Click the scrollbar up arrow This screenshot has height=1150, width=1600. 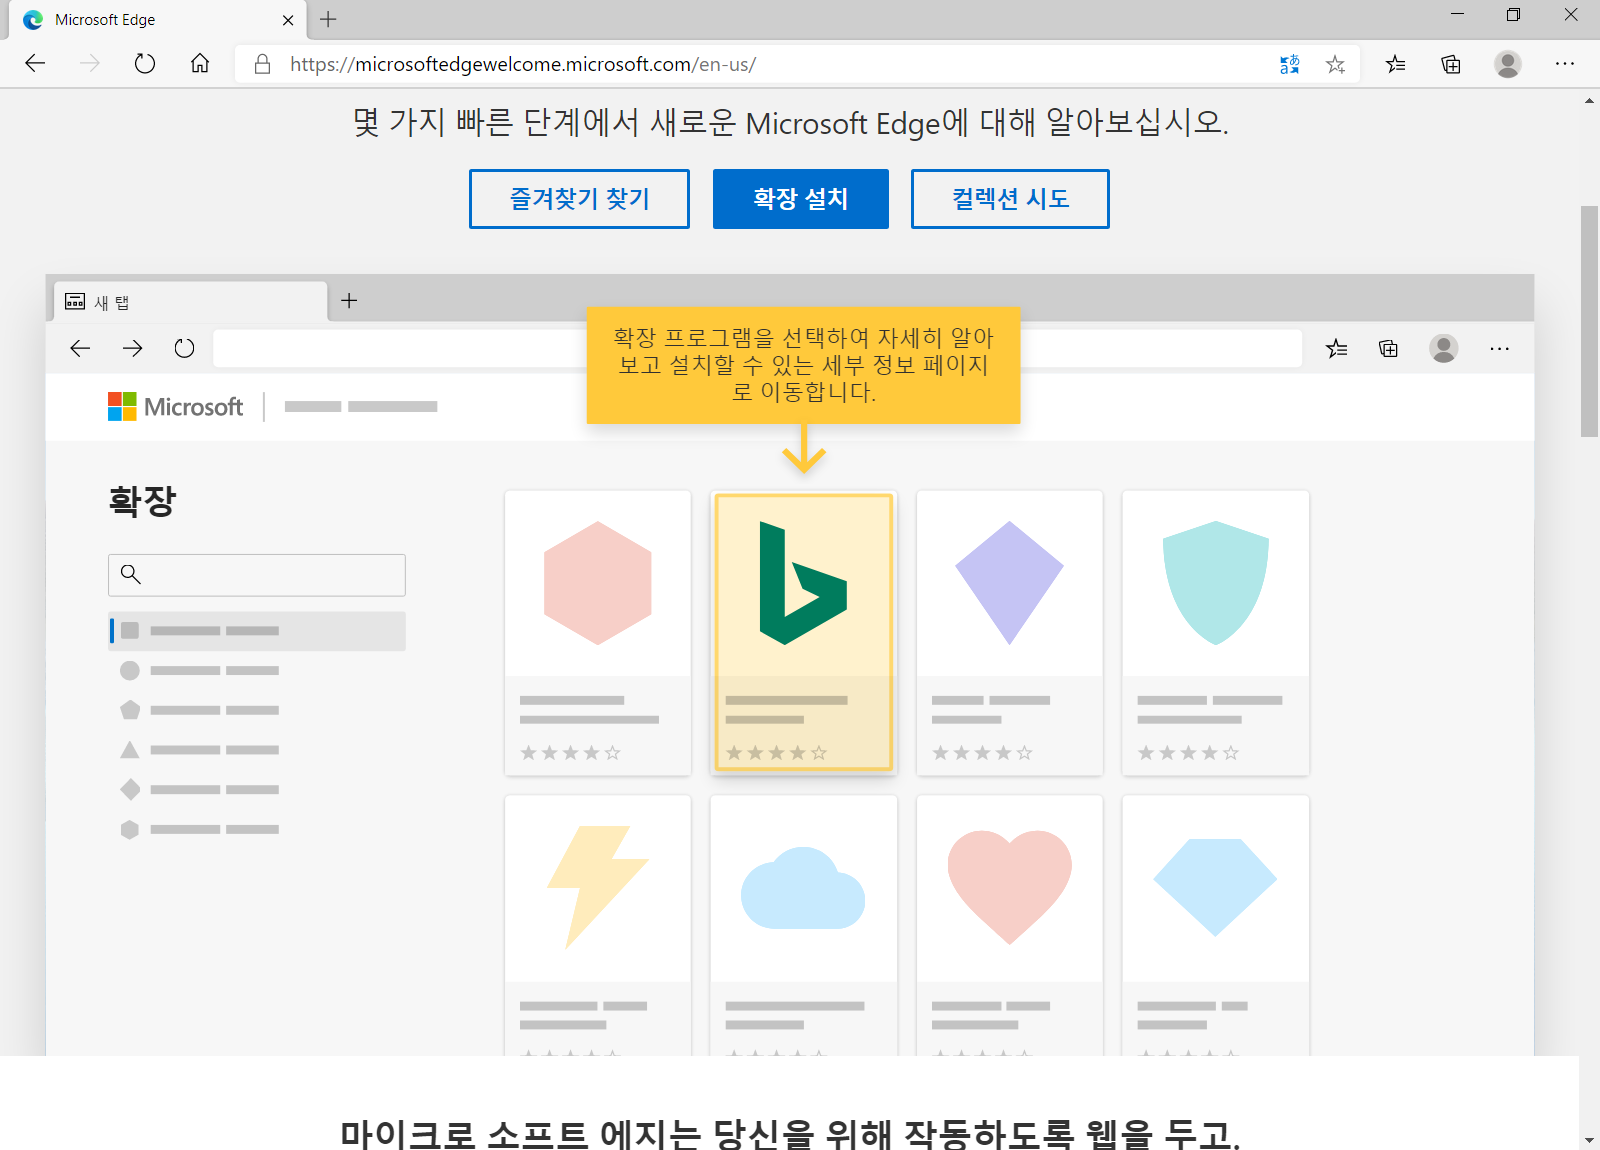1589,100
